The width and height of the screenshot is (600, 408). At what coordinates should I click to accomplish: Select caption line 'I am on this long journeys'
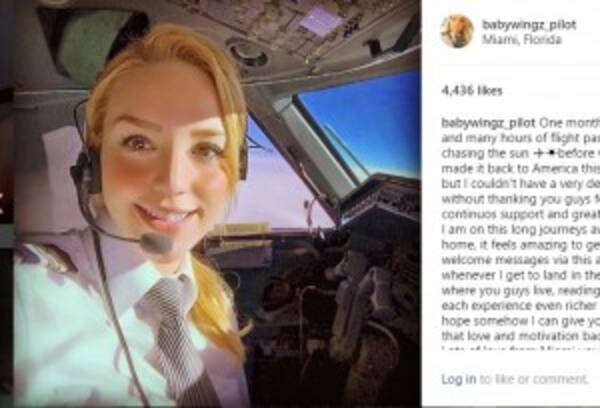(x=521, y=229)
